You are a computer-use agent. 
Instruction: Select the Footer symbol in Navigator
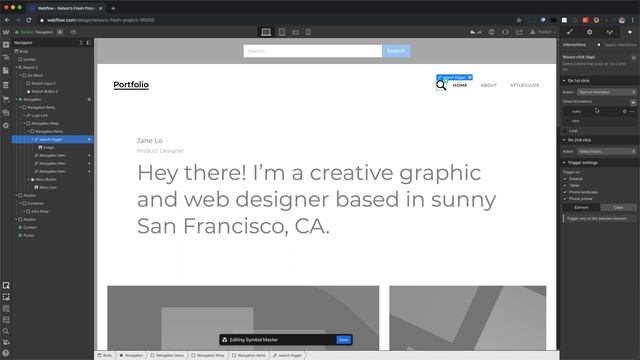[x=53, y=236]
